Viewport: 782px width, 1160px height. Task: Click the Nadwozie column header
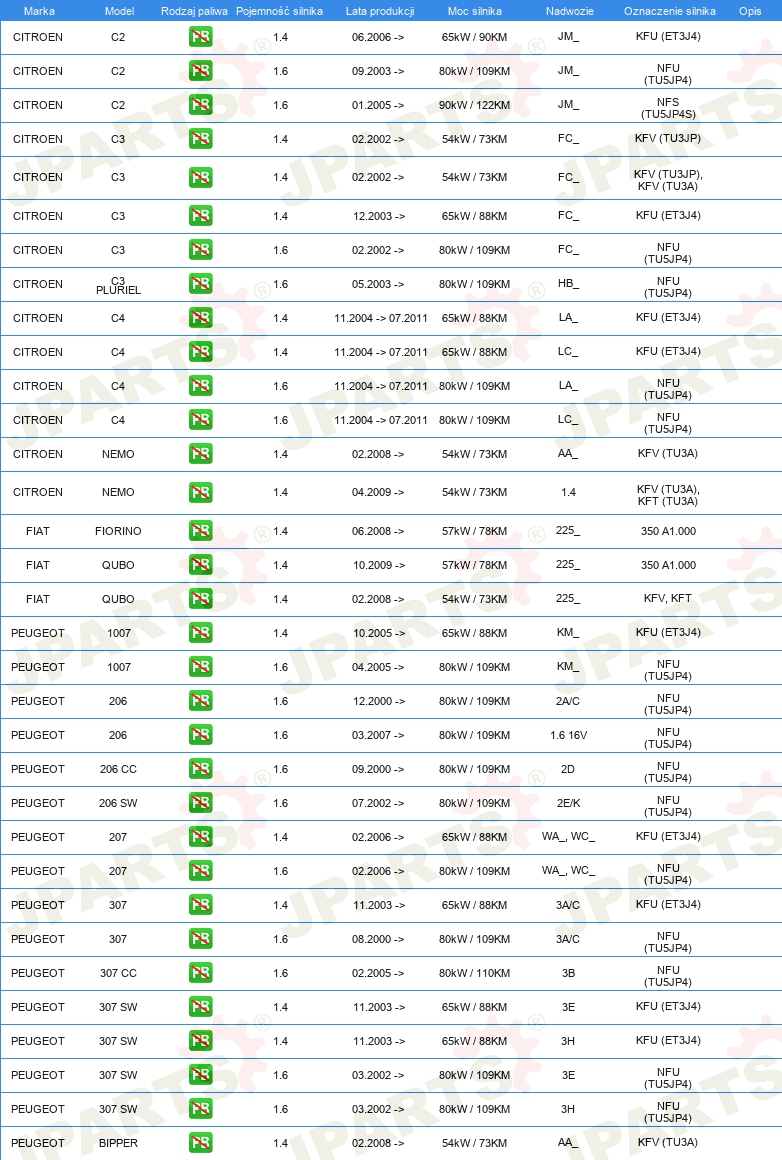point(569,11)
